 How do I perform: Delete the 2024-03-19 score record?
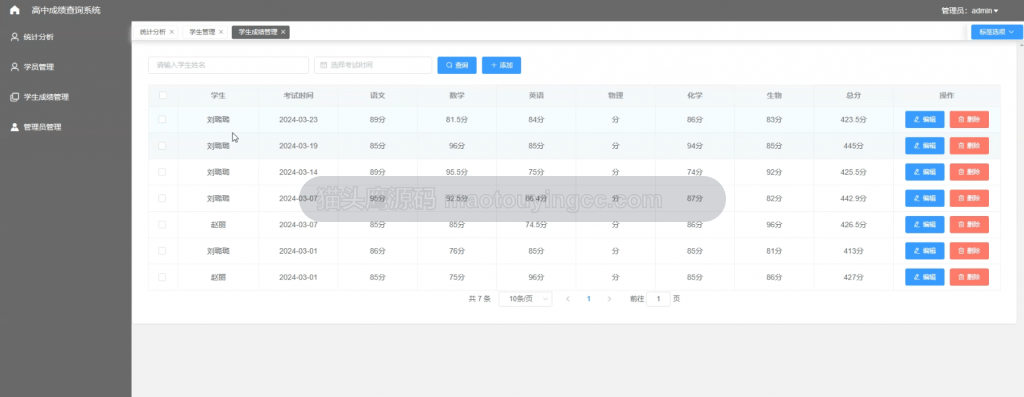tap(969, 146)
